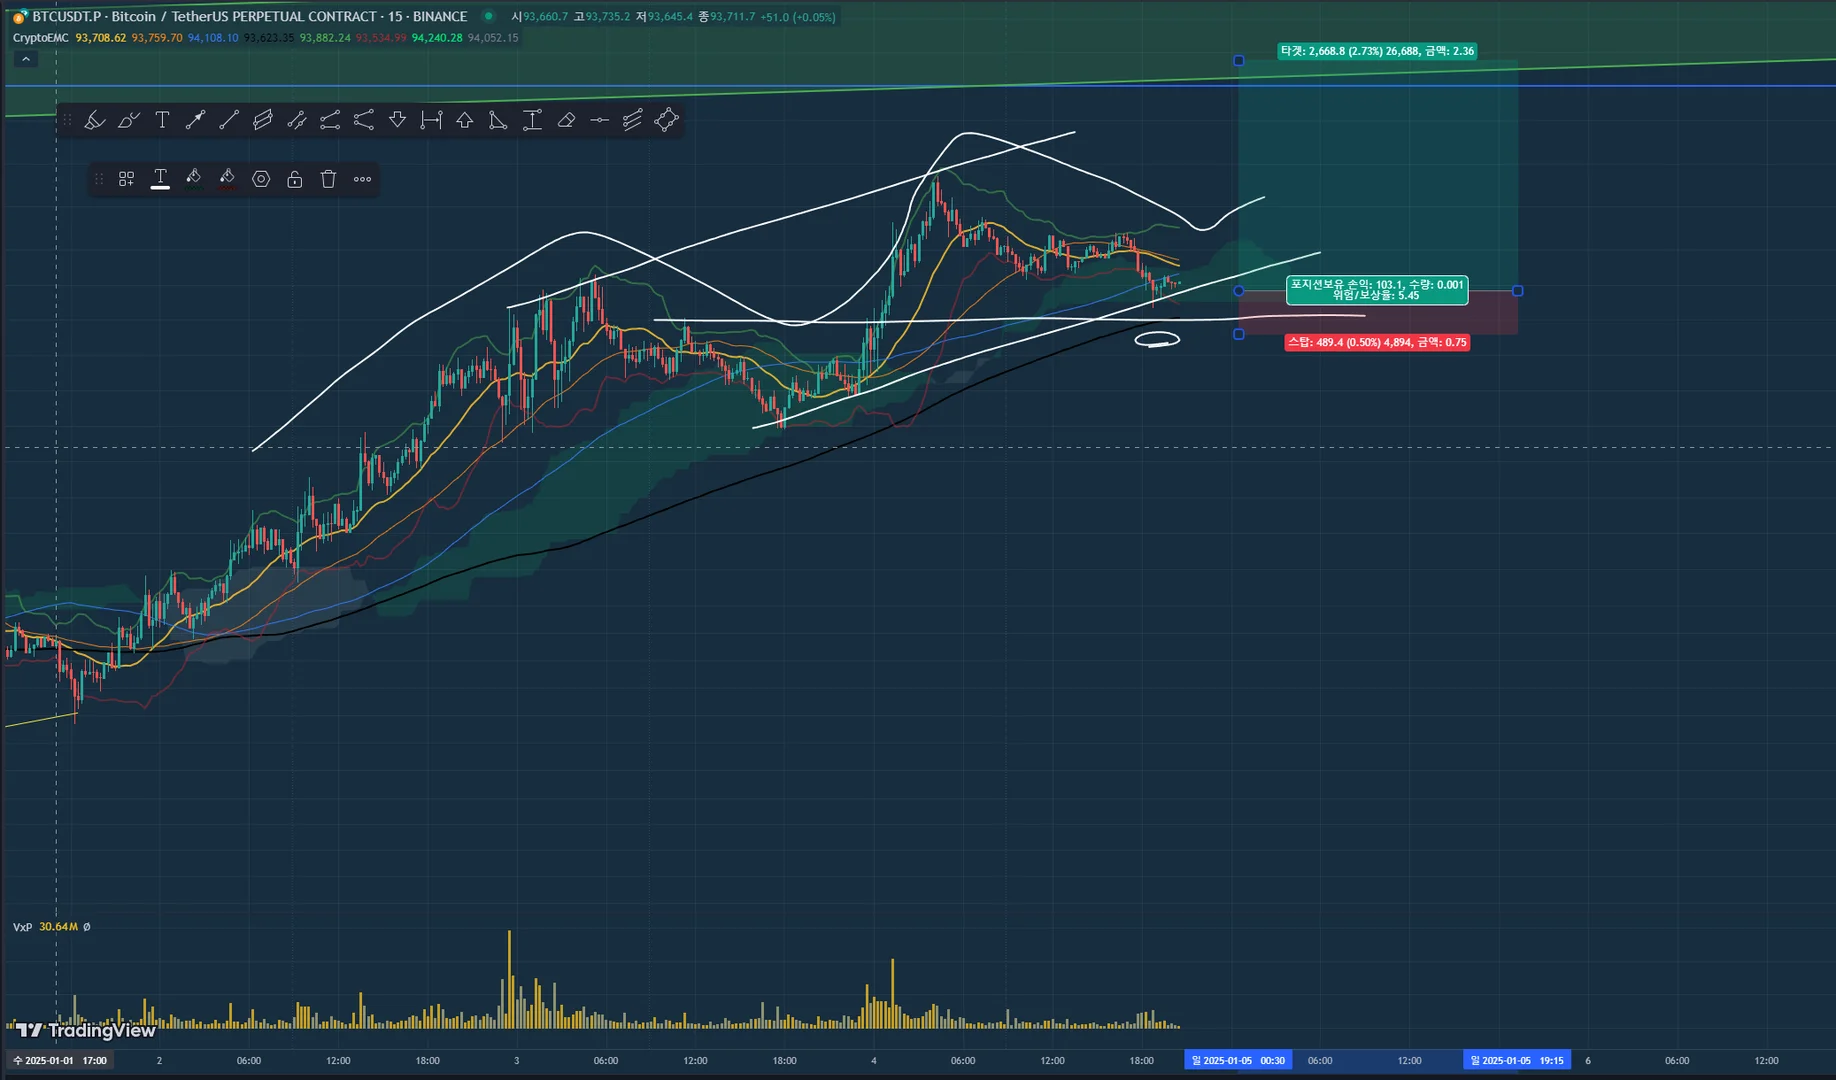
Task: Click the position profit and risk/reward label
Action: coord(1377,290)
